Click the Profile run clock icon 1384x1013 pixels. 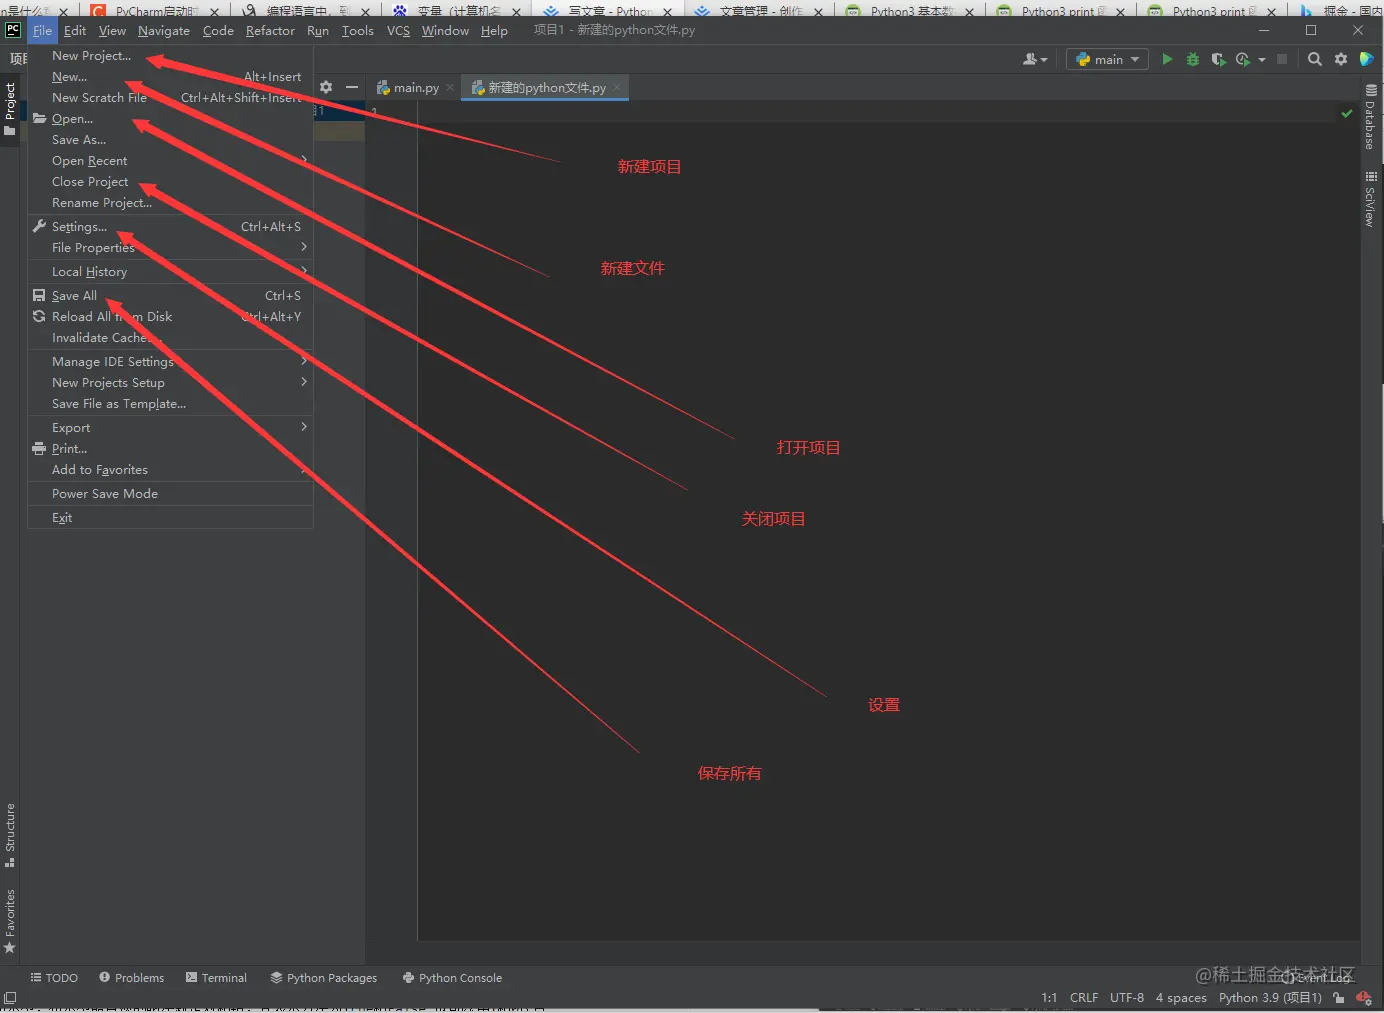coord(1243,60)
